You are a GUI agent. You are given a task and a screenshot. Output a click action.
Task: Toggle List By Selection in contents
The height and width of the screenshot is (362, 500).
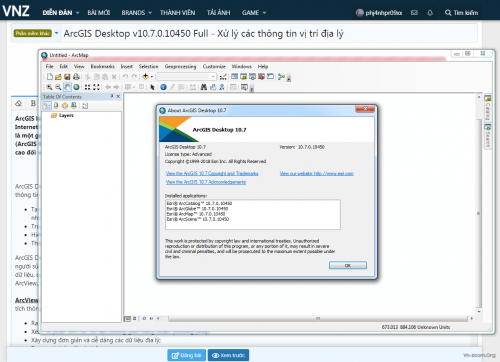coord(74,106)
